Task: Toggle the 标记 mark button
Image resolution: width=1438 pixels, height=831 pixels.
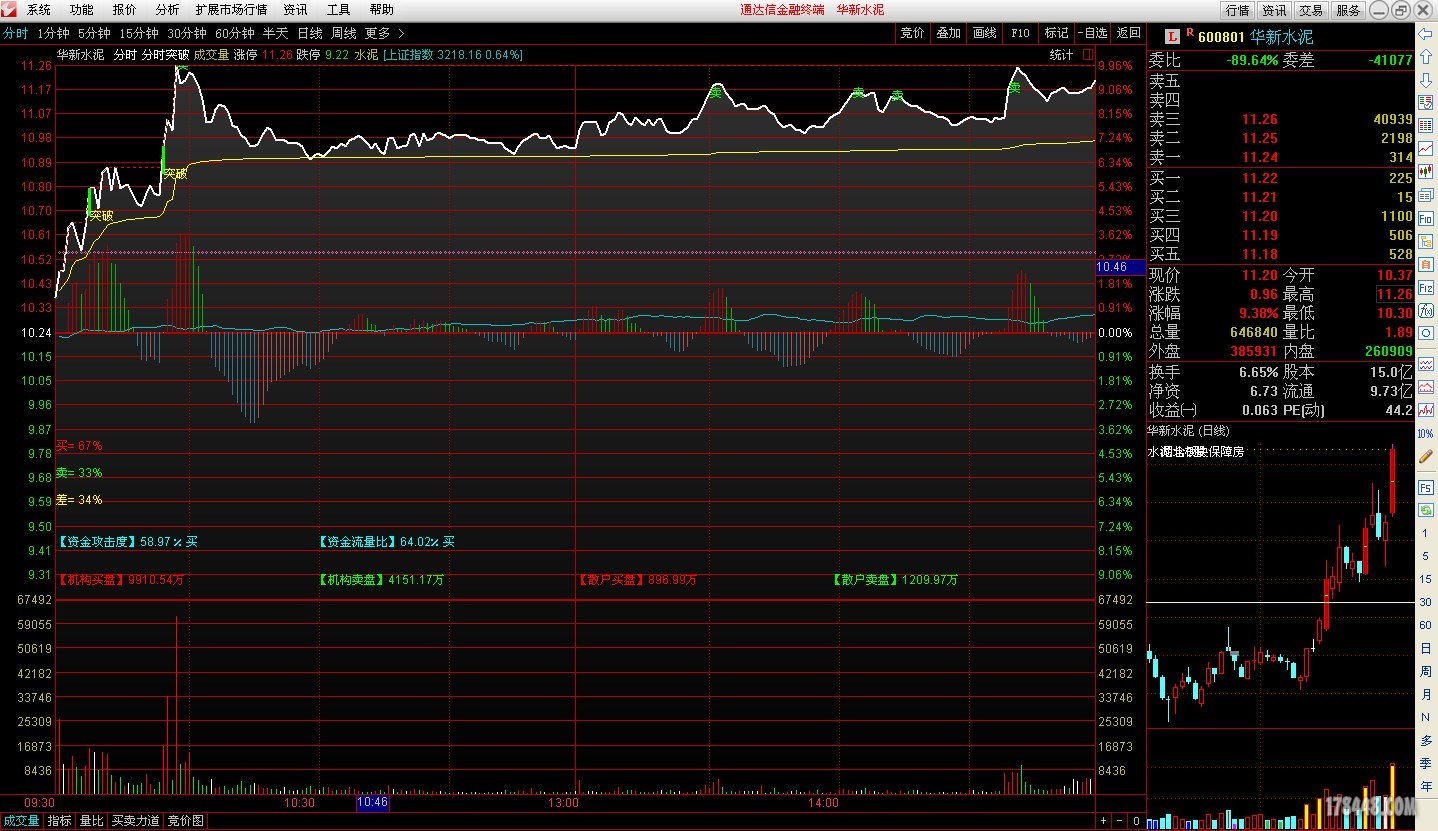Action: click(x=1056, y=33)
